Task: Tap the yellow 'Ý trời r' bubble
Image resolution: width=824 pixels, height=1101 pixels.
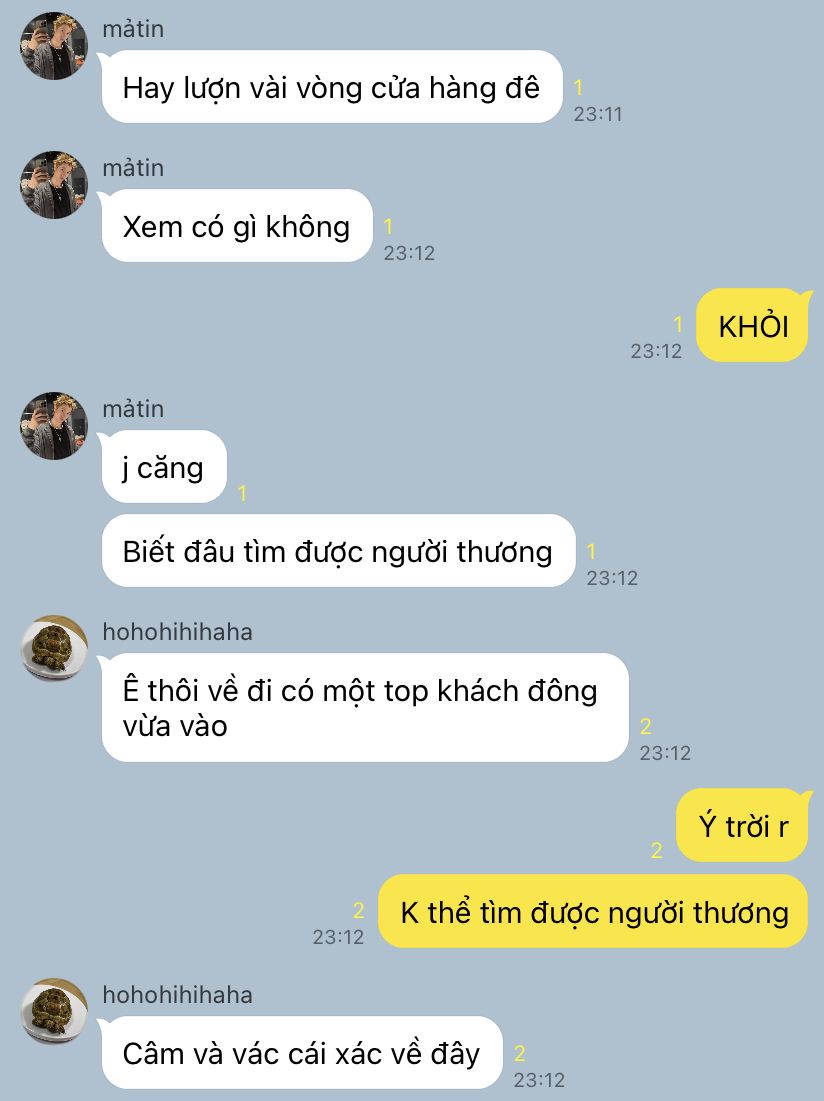Action: pos(743,826)
